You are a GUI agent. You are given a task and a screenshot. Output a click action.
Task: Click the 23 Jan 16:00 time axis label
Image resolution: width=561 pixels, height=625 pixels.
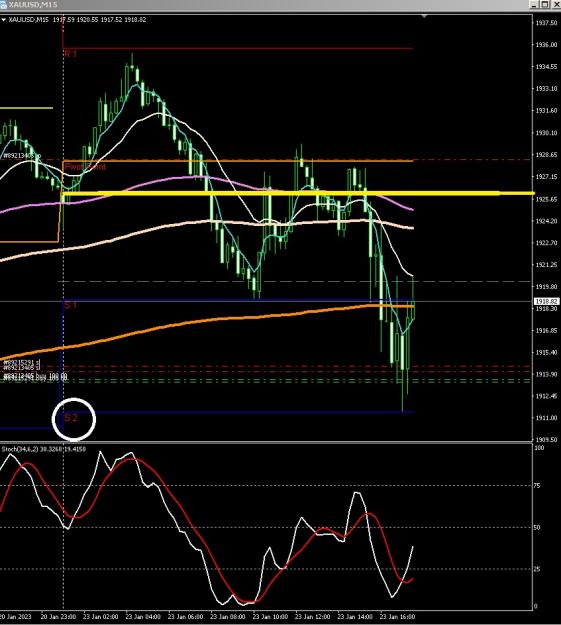coord(397,617)
